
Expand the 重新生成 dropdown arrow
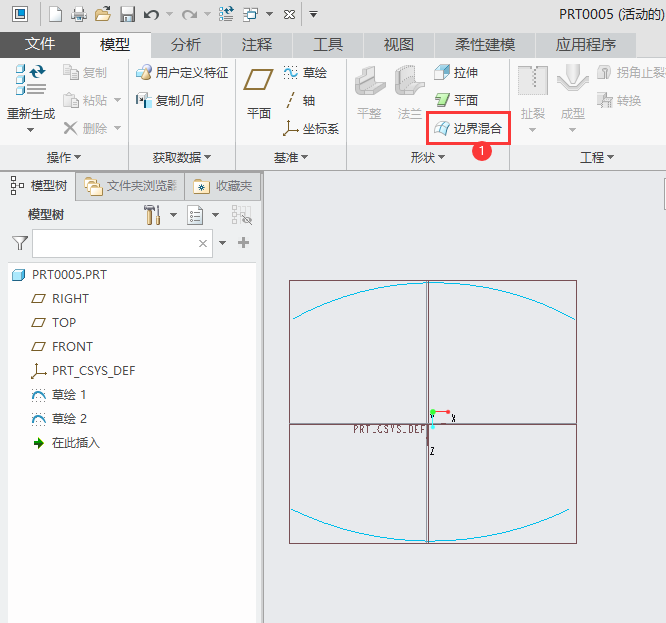[x=31, y=130]
